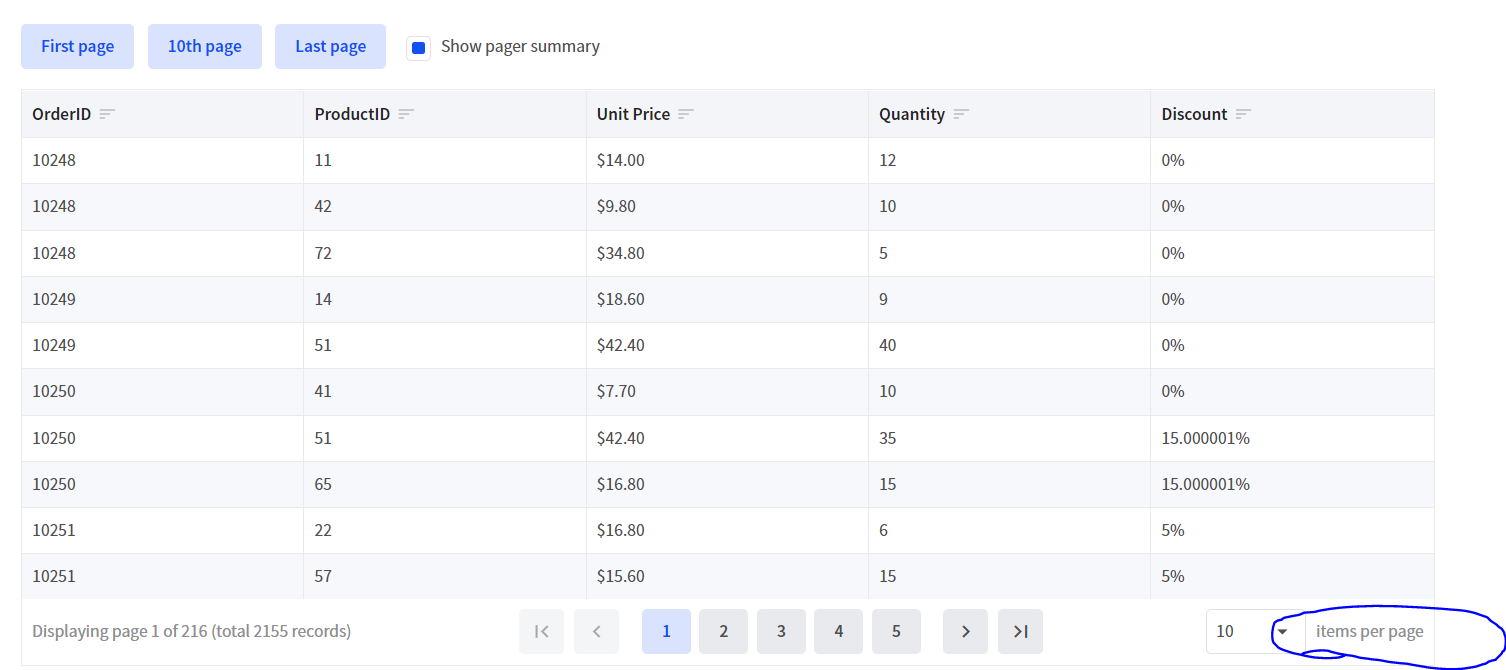Click the Quantity column sort icon
1506x670 pixels.
pyautogui.click(x=961, y=114)
